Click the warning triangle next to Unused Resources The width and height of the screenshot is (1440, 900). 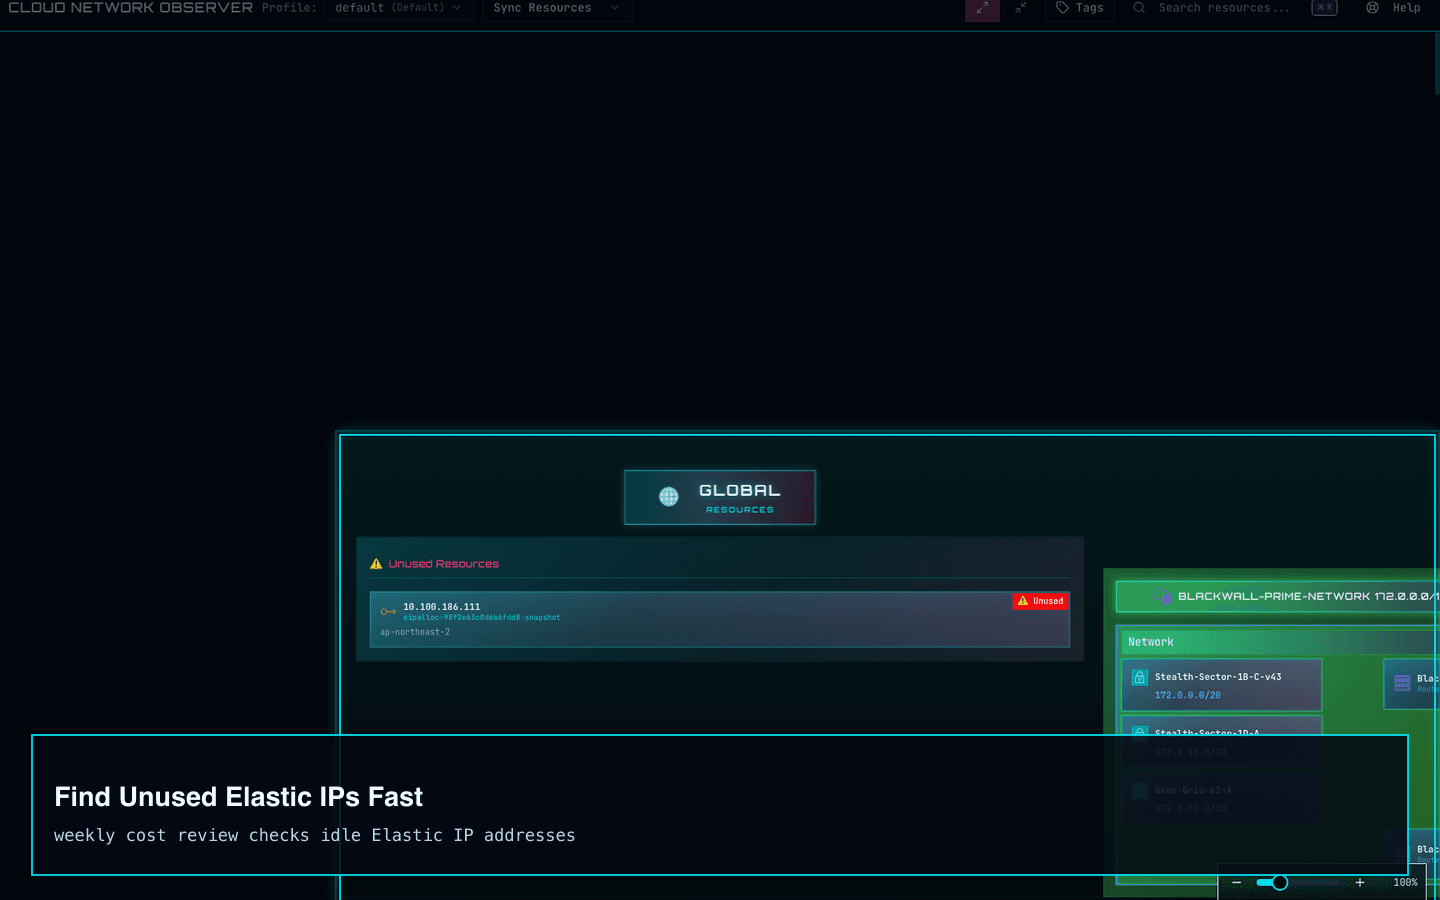click(x=376, y=563)
